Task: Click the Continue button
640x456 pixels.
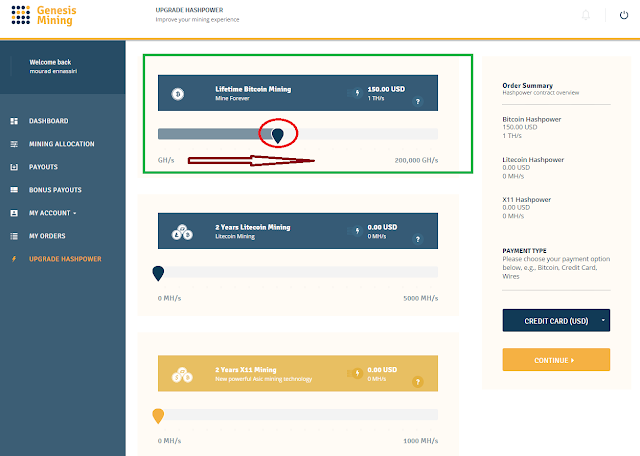Action: tap(556, 360)
